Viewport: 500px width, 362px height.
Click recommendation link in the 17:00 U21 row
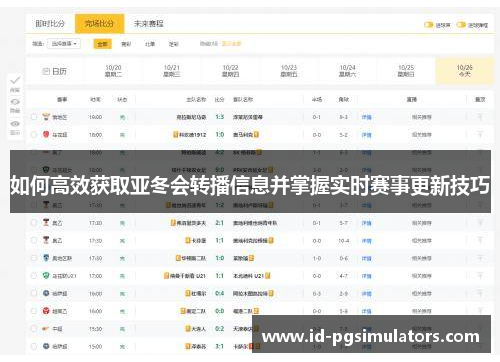(x=421, y=276)
